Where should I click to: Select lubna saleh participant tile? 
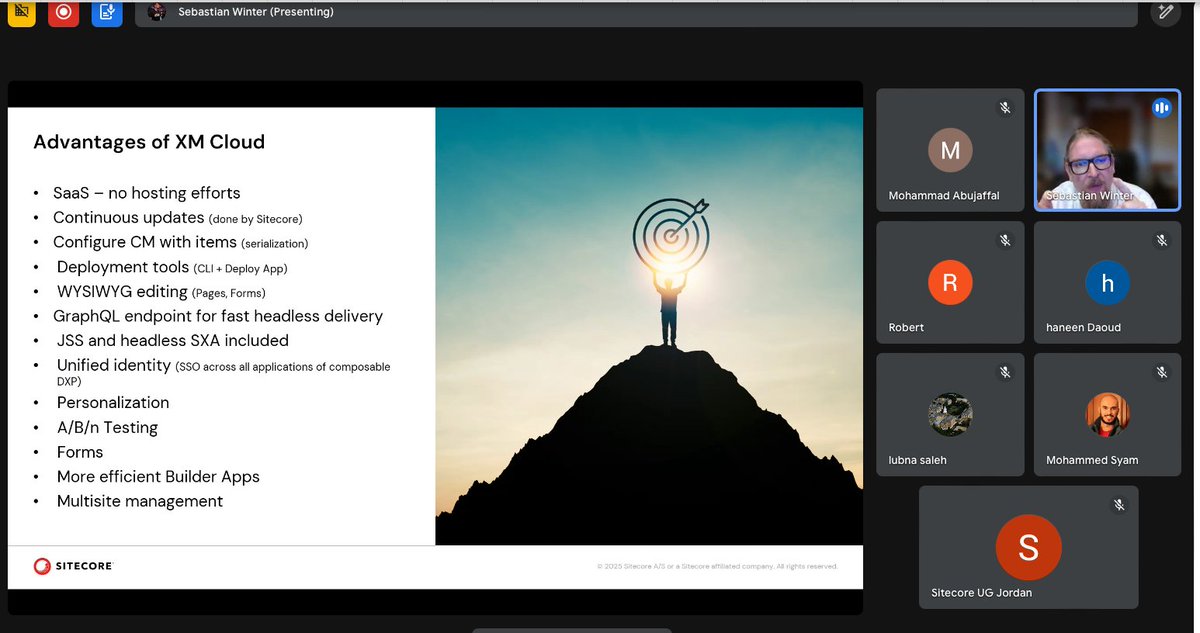tap(950, 414)
